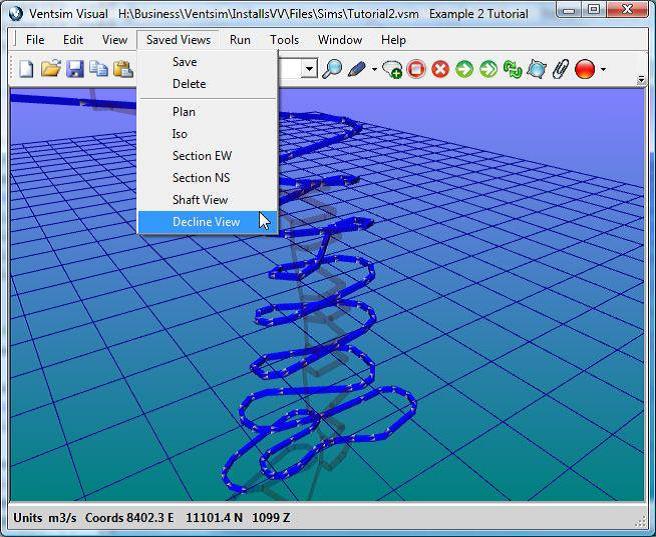The width and height of the screenshot is (656, 537).
Task: Close the Saved Views menu
Action: point(178,40)
